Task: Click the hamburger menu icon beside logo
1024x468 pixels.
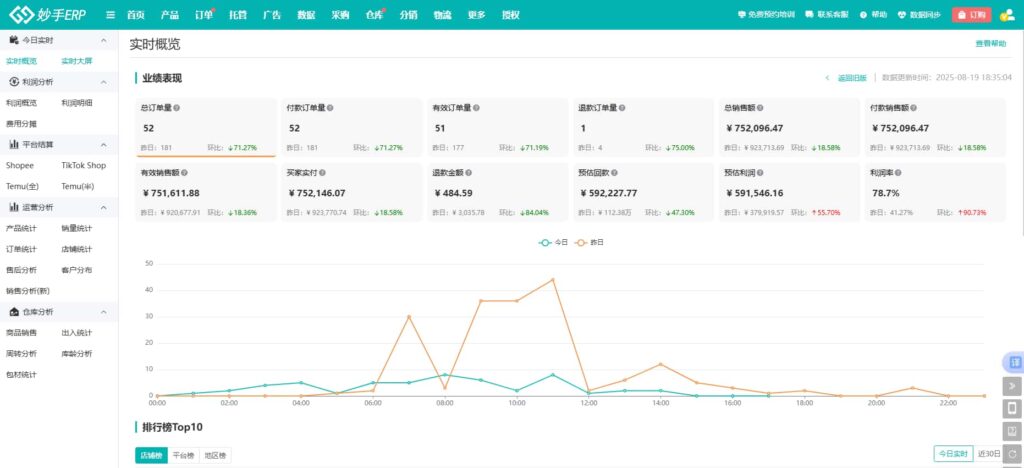Action: [110, 15]
